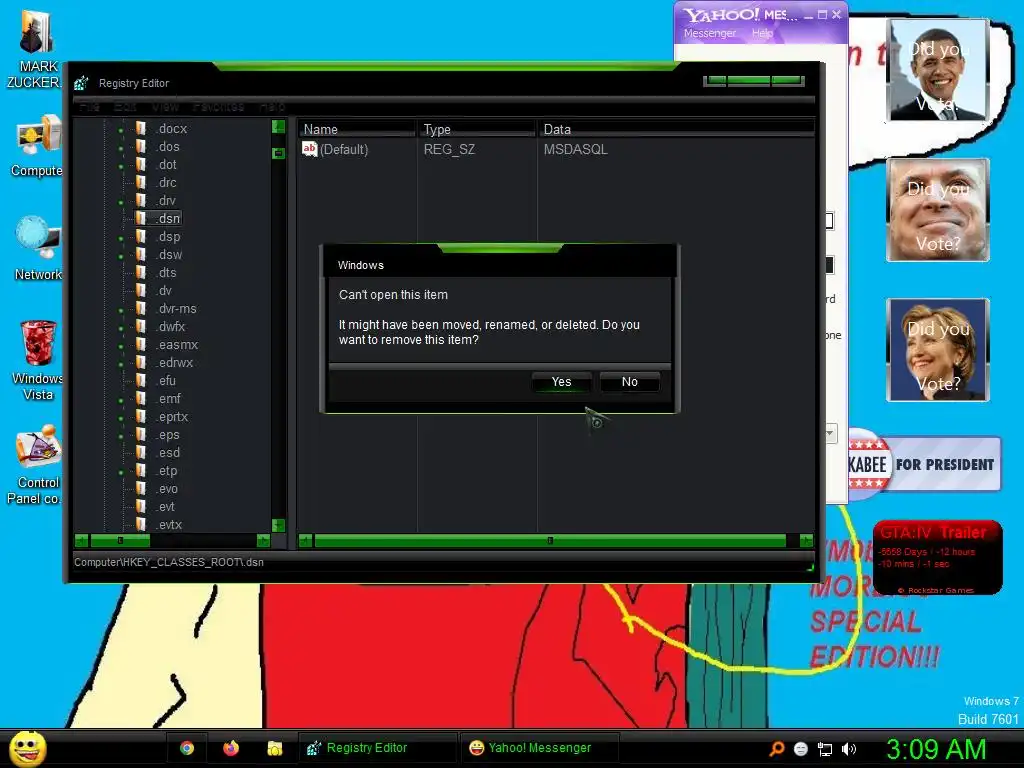Open the Windows Vista recycle bin icon

tap(38, 360)
